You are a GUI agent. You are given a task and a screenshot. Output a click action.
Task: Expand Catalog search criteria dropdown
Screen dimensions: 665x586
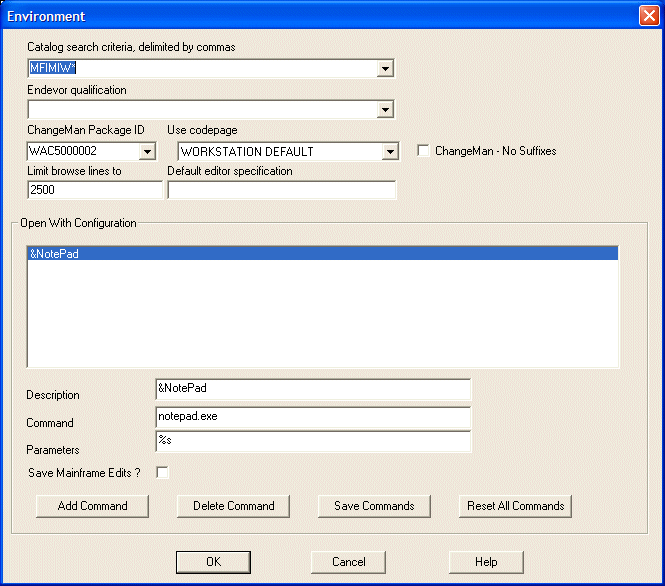coord(385,69)
